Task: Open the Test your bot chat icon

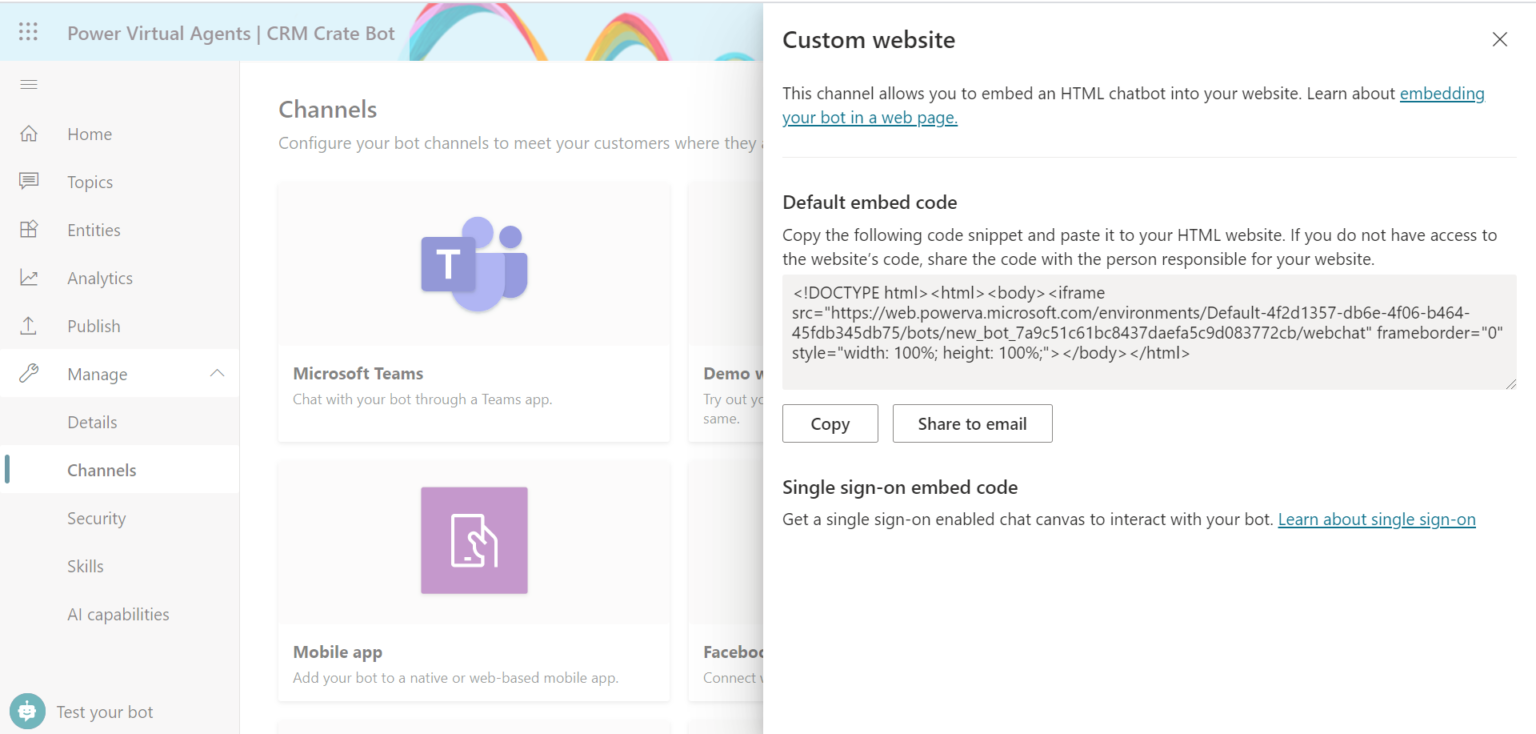Action: pos(27,710)
